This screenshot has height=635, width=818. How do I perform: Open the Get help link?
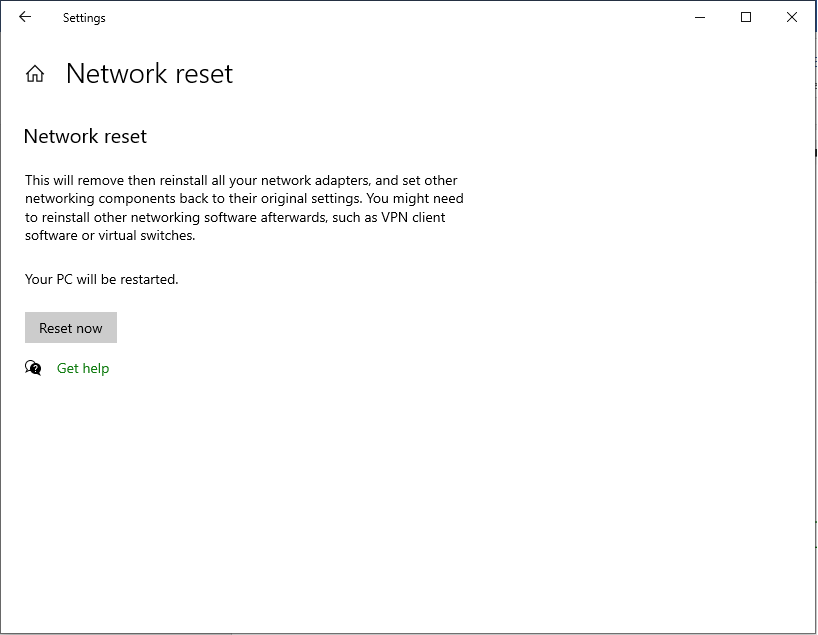[x=83, y=368]
